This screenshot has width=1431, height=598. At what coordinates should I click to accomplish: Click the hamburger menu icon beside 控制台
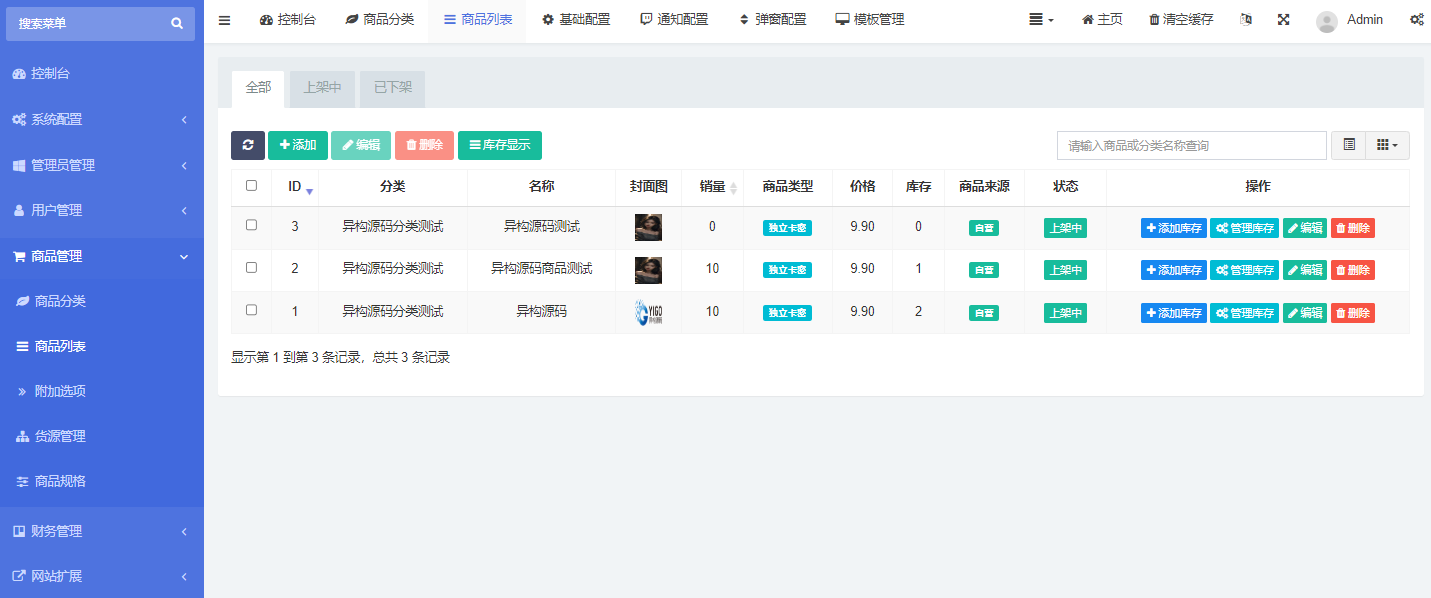(224, 18)
